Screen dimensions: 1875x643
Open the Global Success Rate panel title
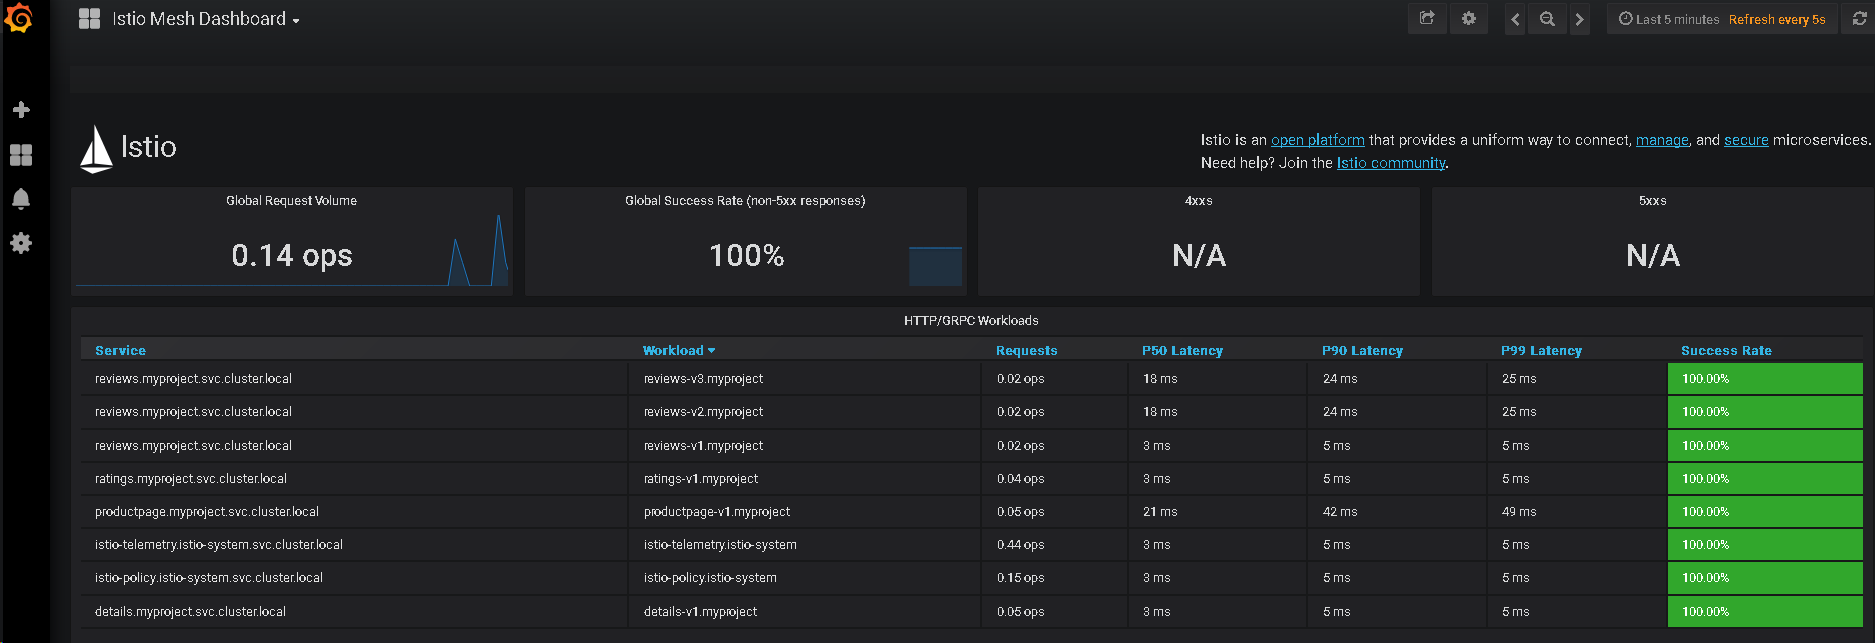(745, 201)
